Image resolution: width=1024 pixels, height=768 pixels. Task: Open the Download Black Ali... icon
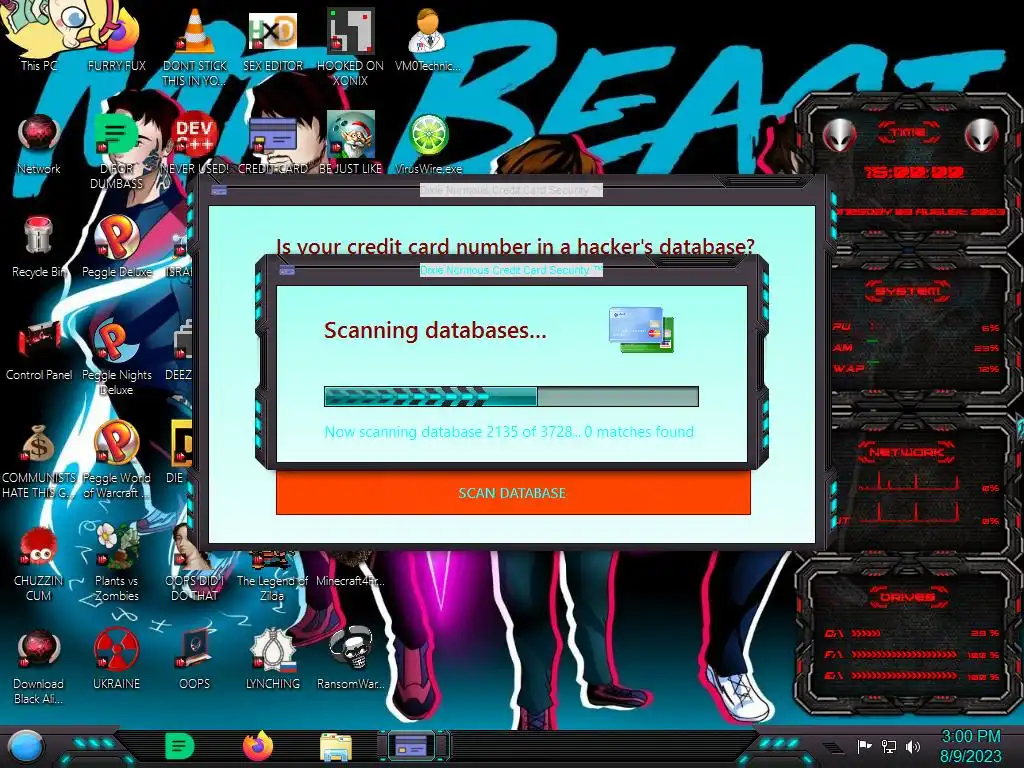click(x=38, y=650)
